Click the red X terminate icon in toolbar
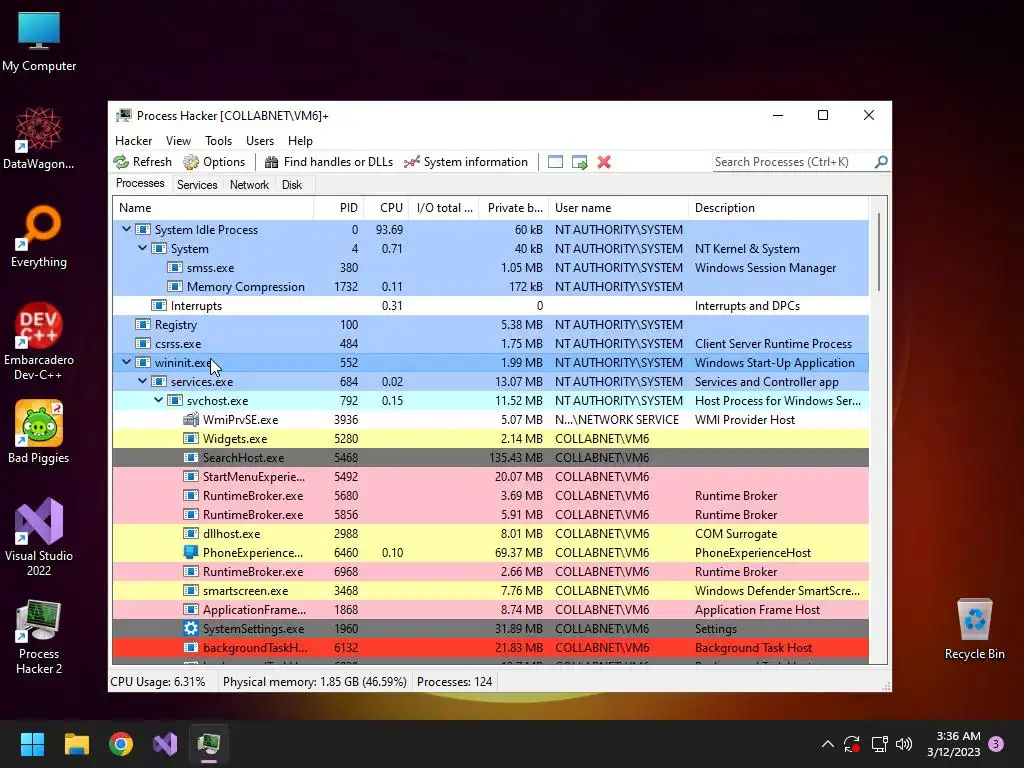The image size is (1024, 768). (604, 162)
